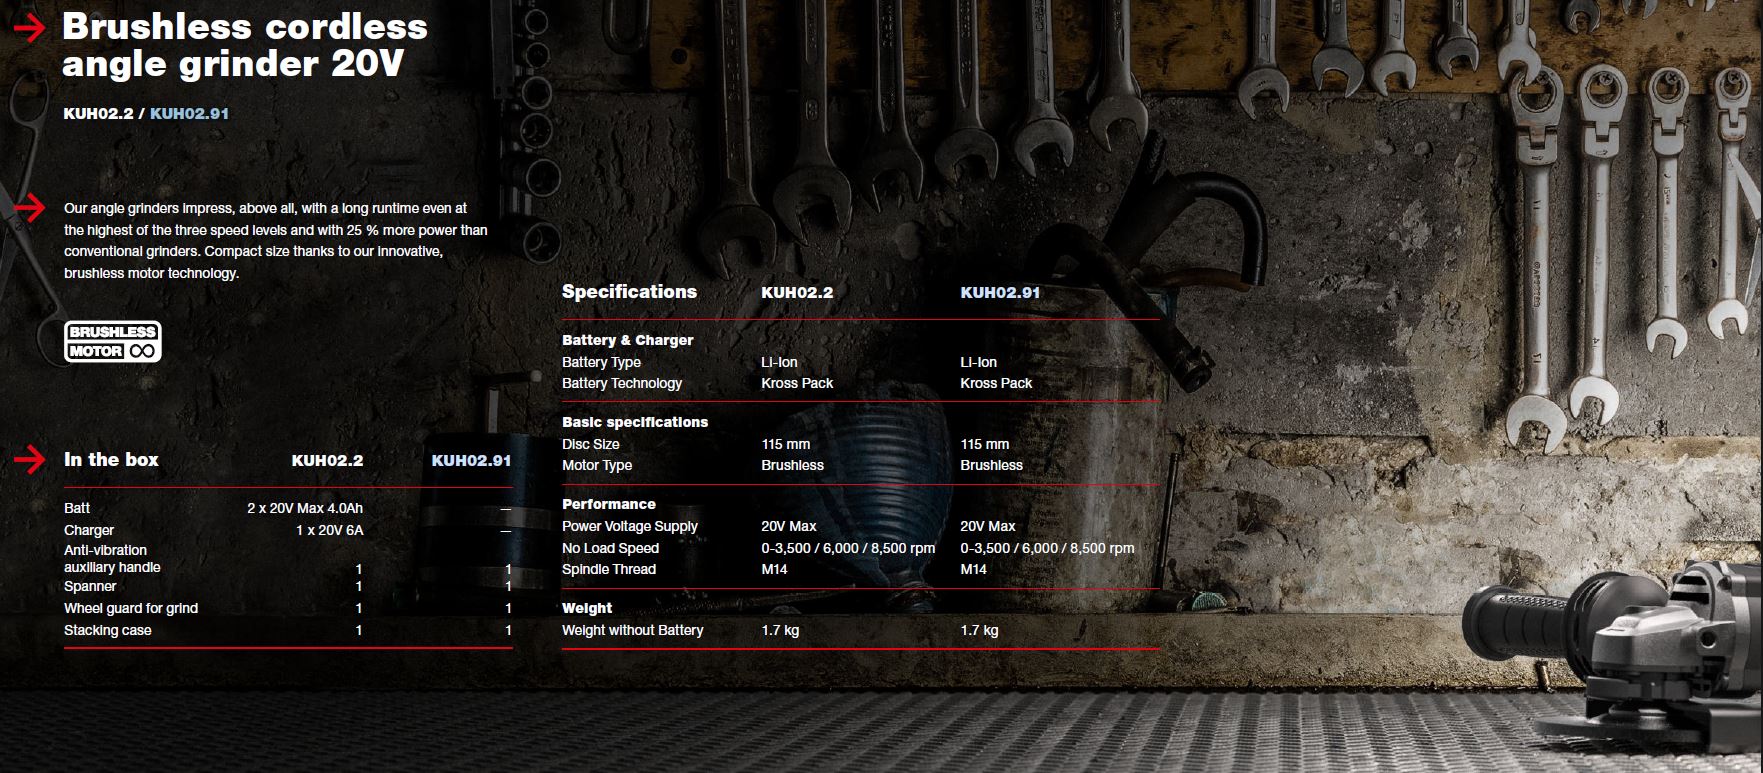This screenshot has height=773, width=1763.
Task: Click the 'Performance' section heading
Action: click(609, 504)
